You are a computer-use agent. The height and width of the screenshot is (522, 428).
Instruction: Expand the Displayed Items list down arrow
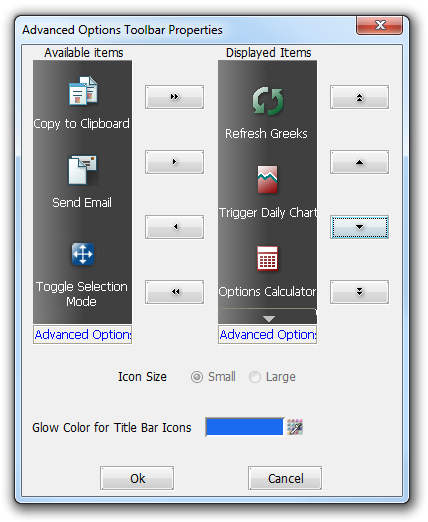(268, 317)
